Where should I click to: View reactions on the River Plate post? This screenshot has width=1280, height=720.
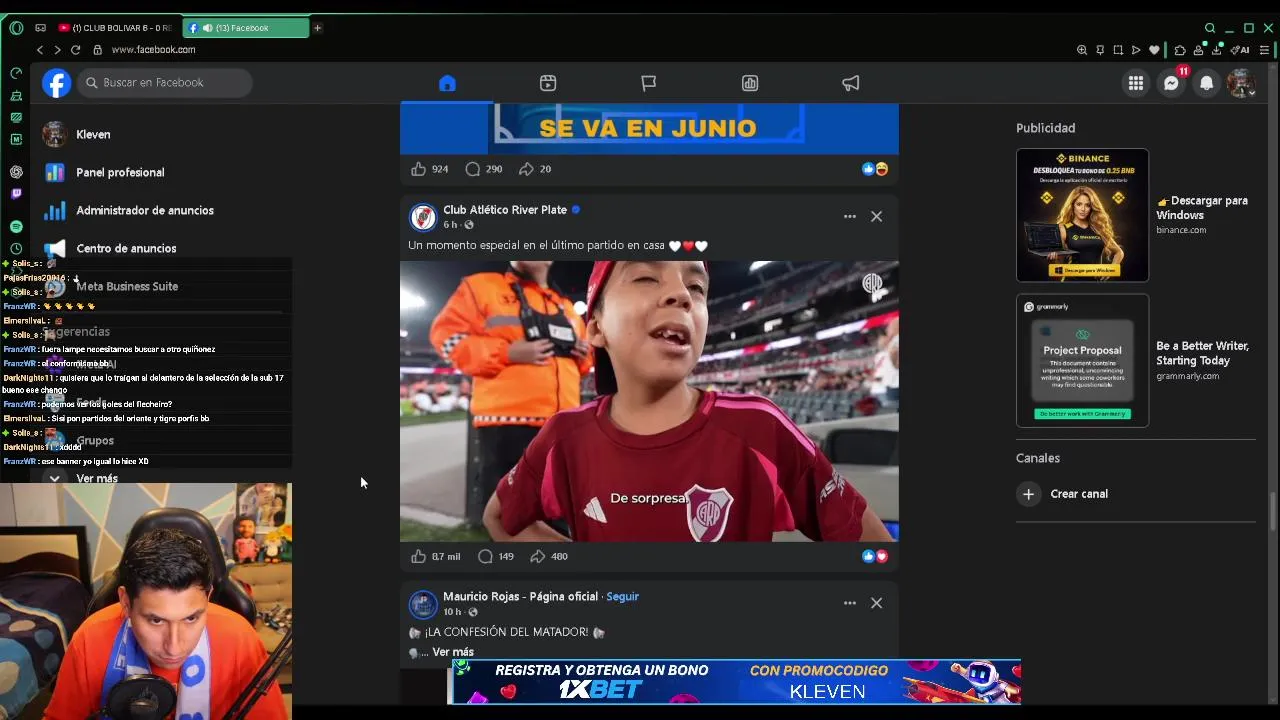point(875,556)
